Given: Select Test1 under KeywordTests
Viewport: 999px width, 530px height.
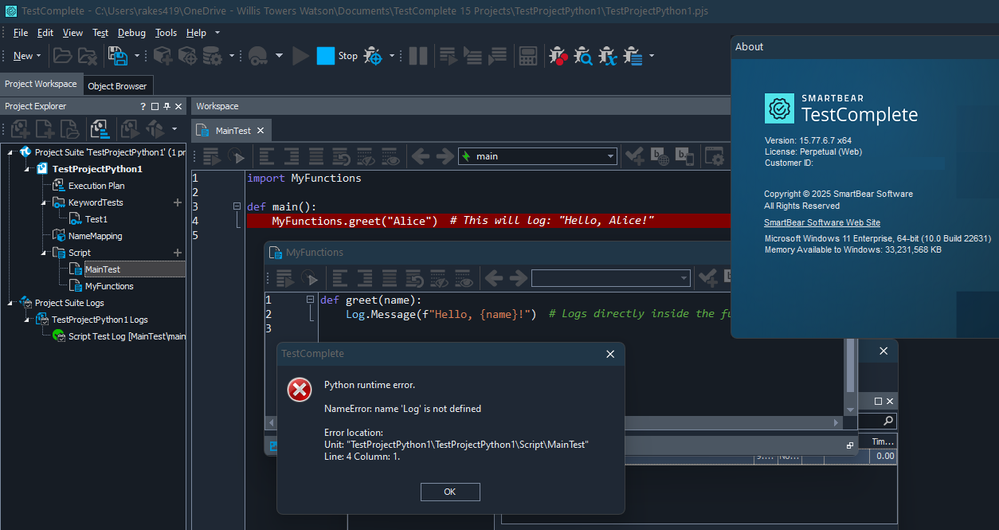Looking at the screenshot, I should click(96, 219).
